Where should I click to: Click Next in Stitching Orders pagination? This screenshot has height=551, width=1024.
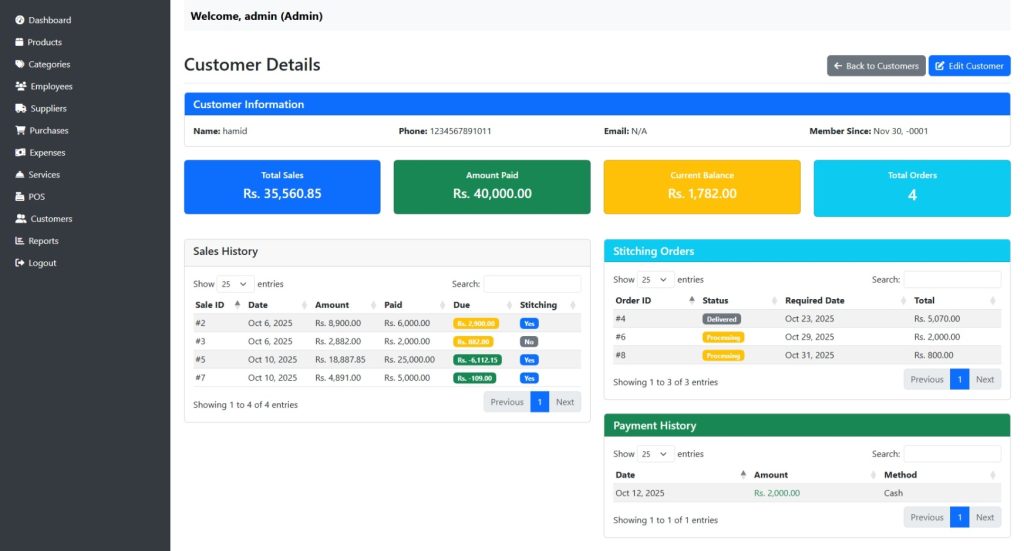coord(985,380)
